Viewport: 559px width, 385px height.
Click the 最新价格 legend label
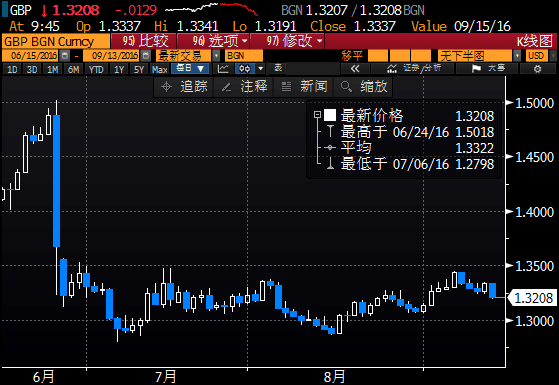click(x=372, y=116)
